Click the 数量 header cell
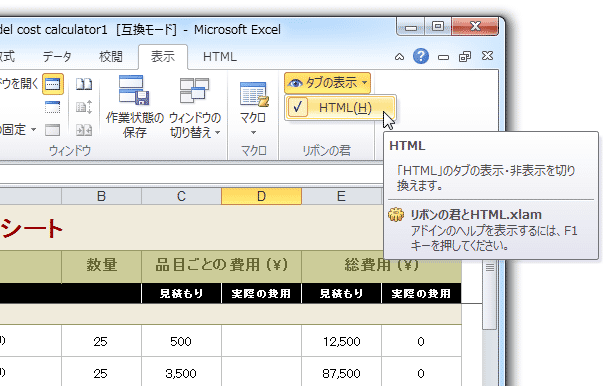The image size is (610, 386). pos(101,267)
